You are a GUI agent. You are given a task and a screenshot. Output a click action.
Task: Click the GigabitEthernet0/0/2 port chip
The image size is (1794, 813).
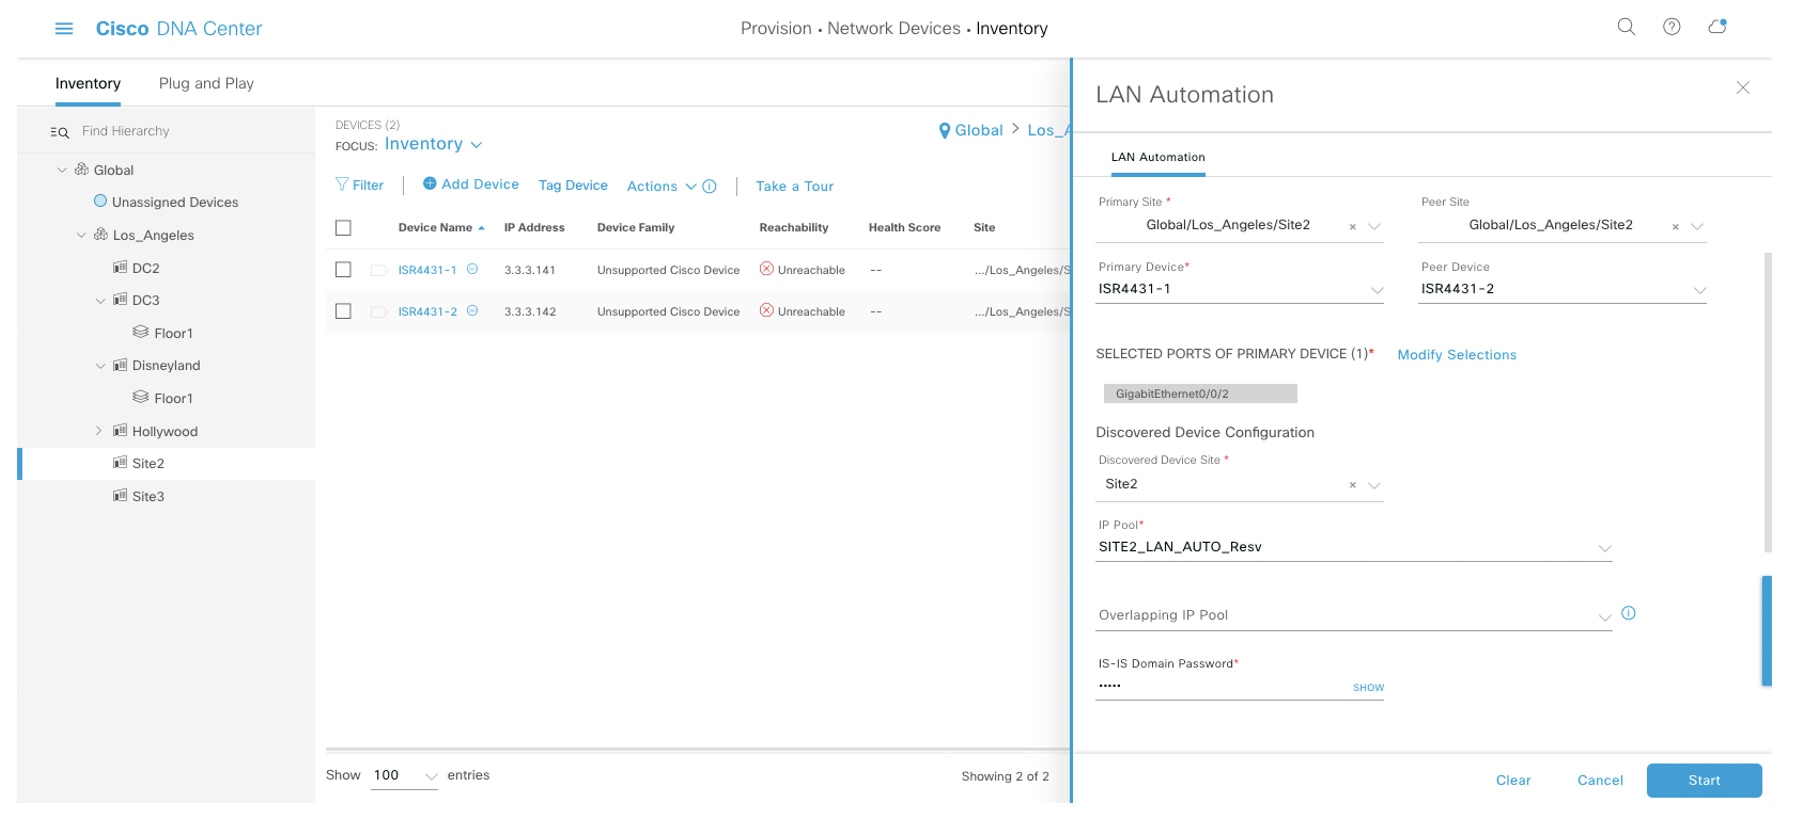click(x=1200, y=394)
